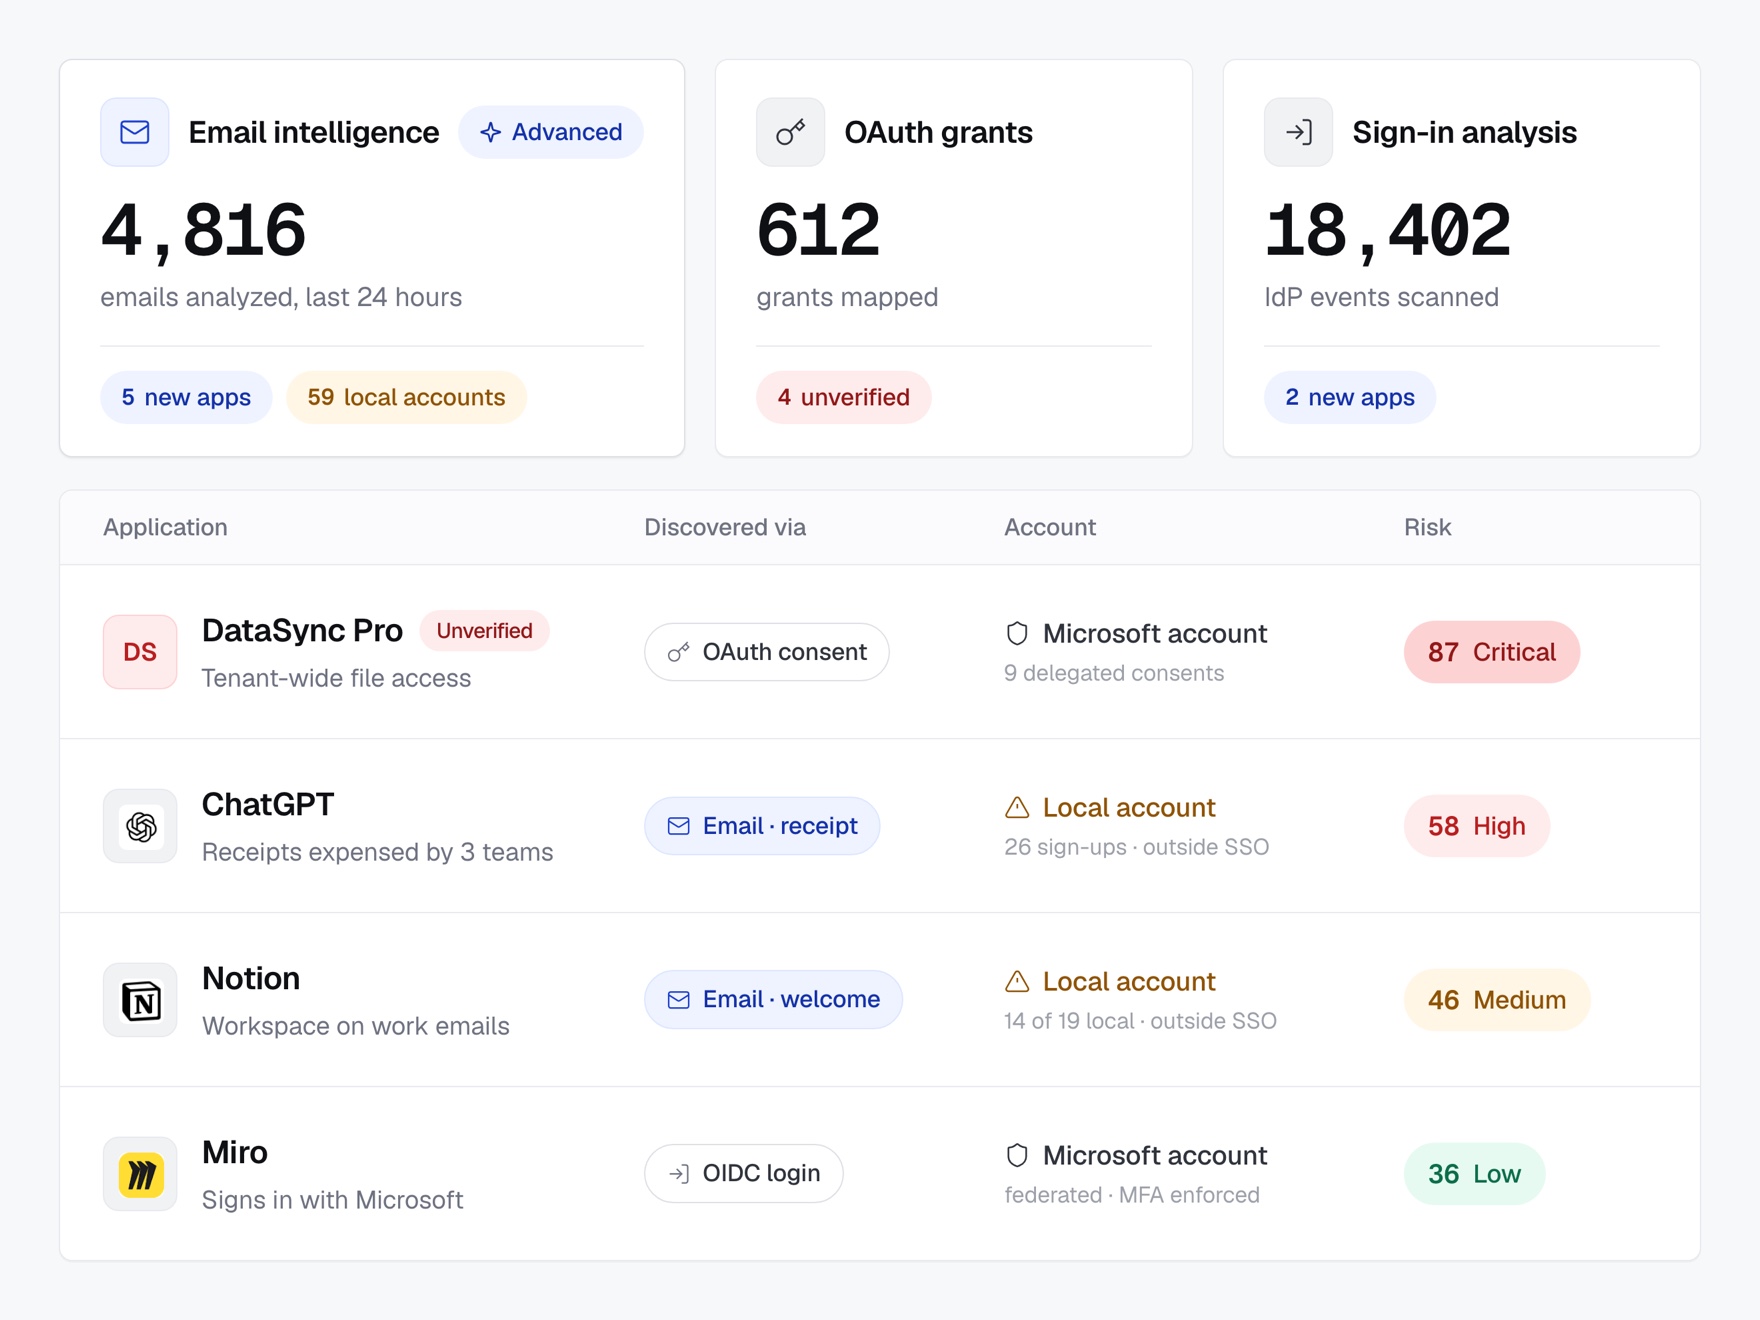Open the 59 local accounts chip
1760x1320 pixels.
point(406,397)
